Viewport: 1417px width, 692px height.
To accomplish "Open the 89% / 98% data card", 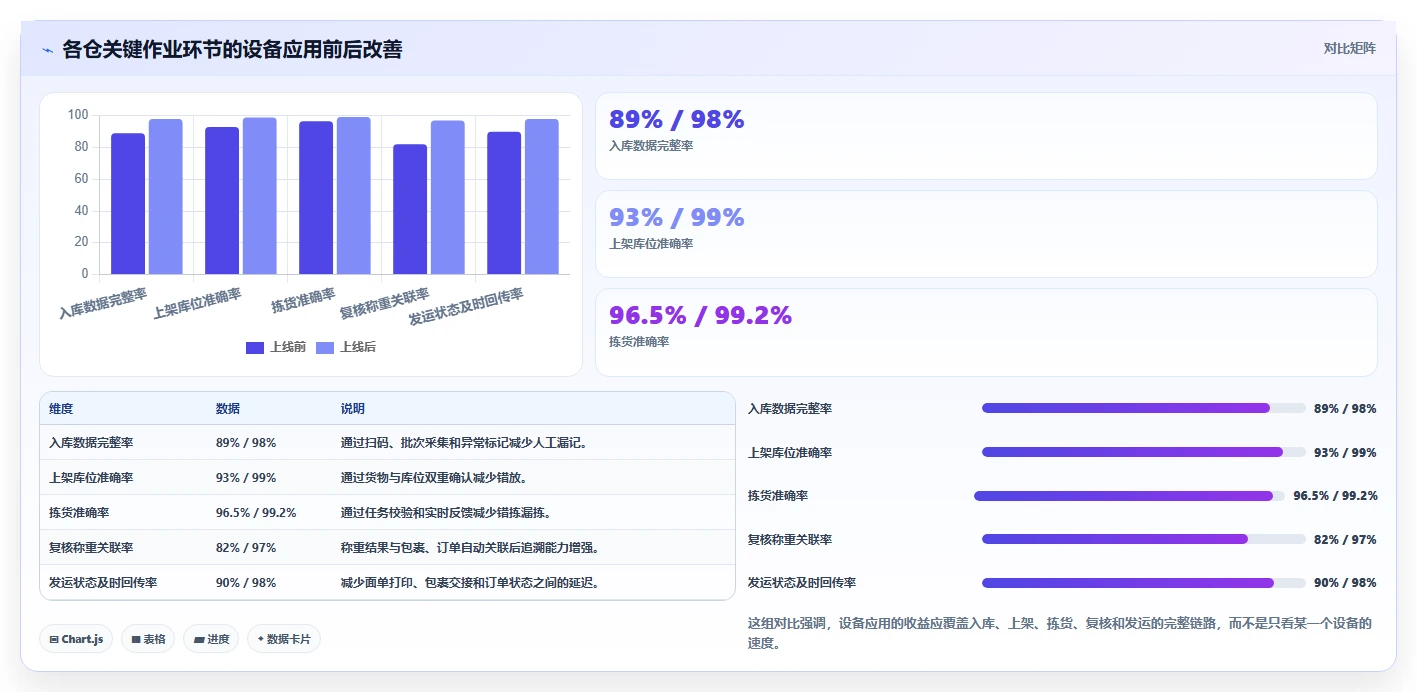I will point(986,136).
